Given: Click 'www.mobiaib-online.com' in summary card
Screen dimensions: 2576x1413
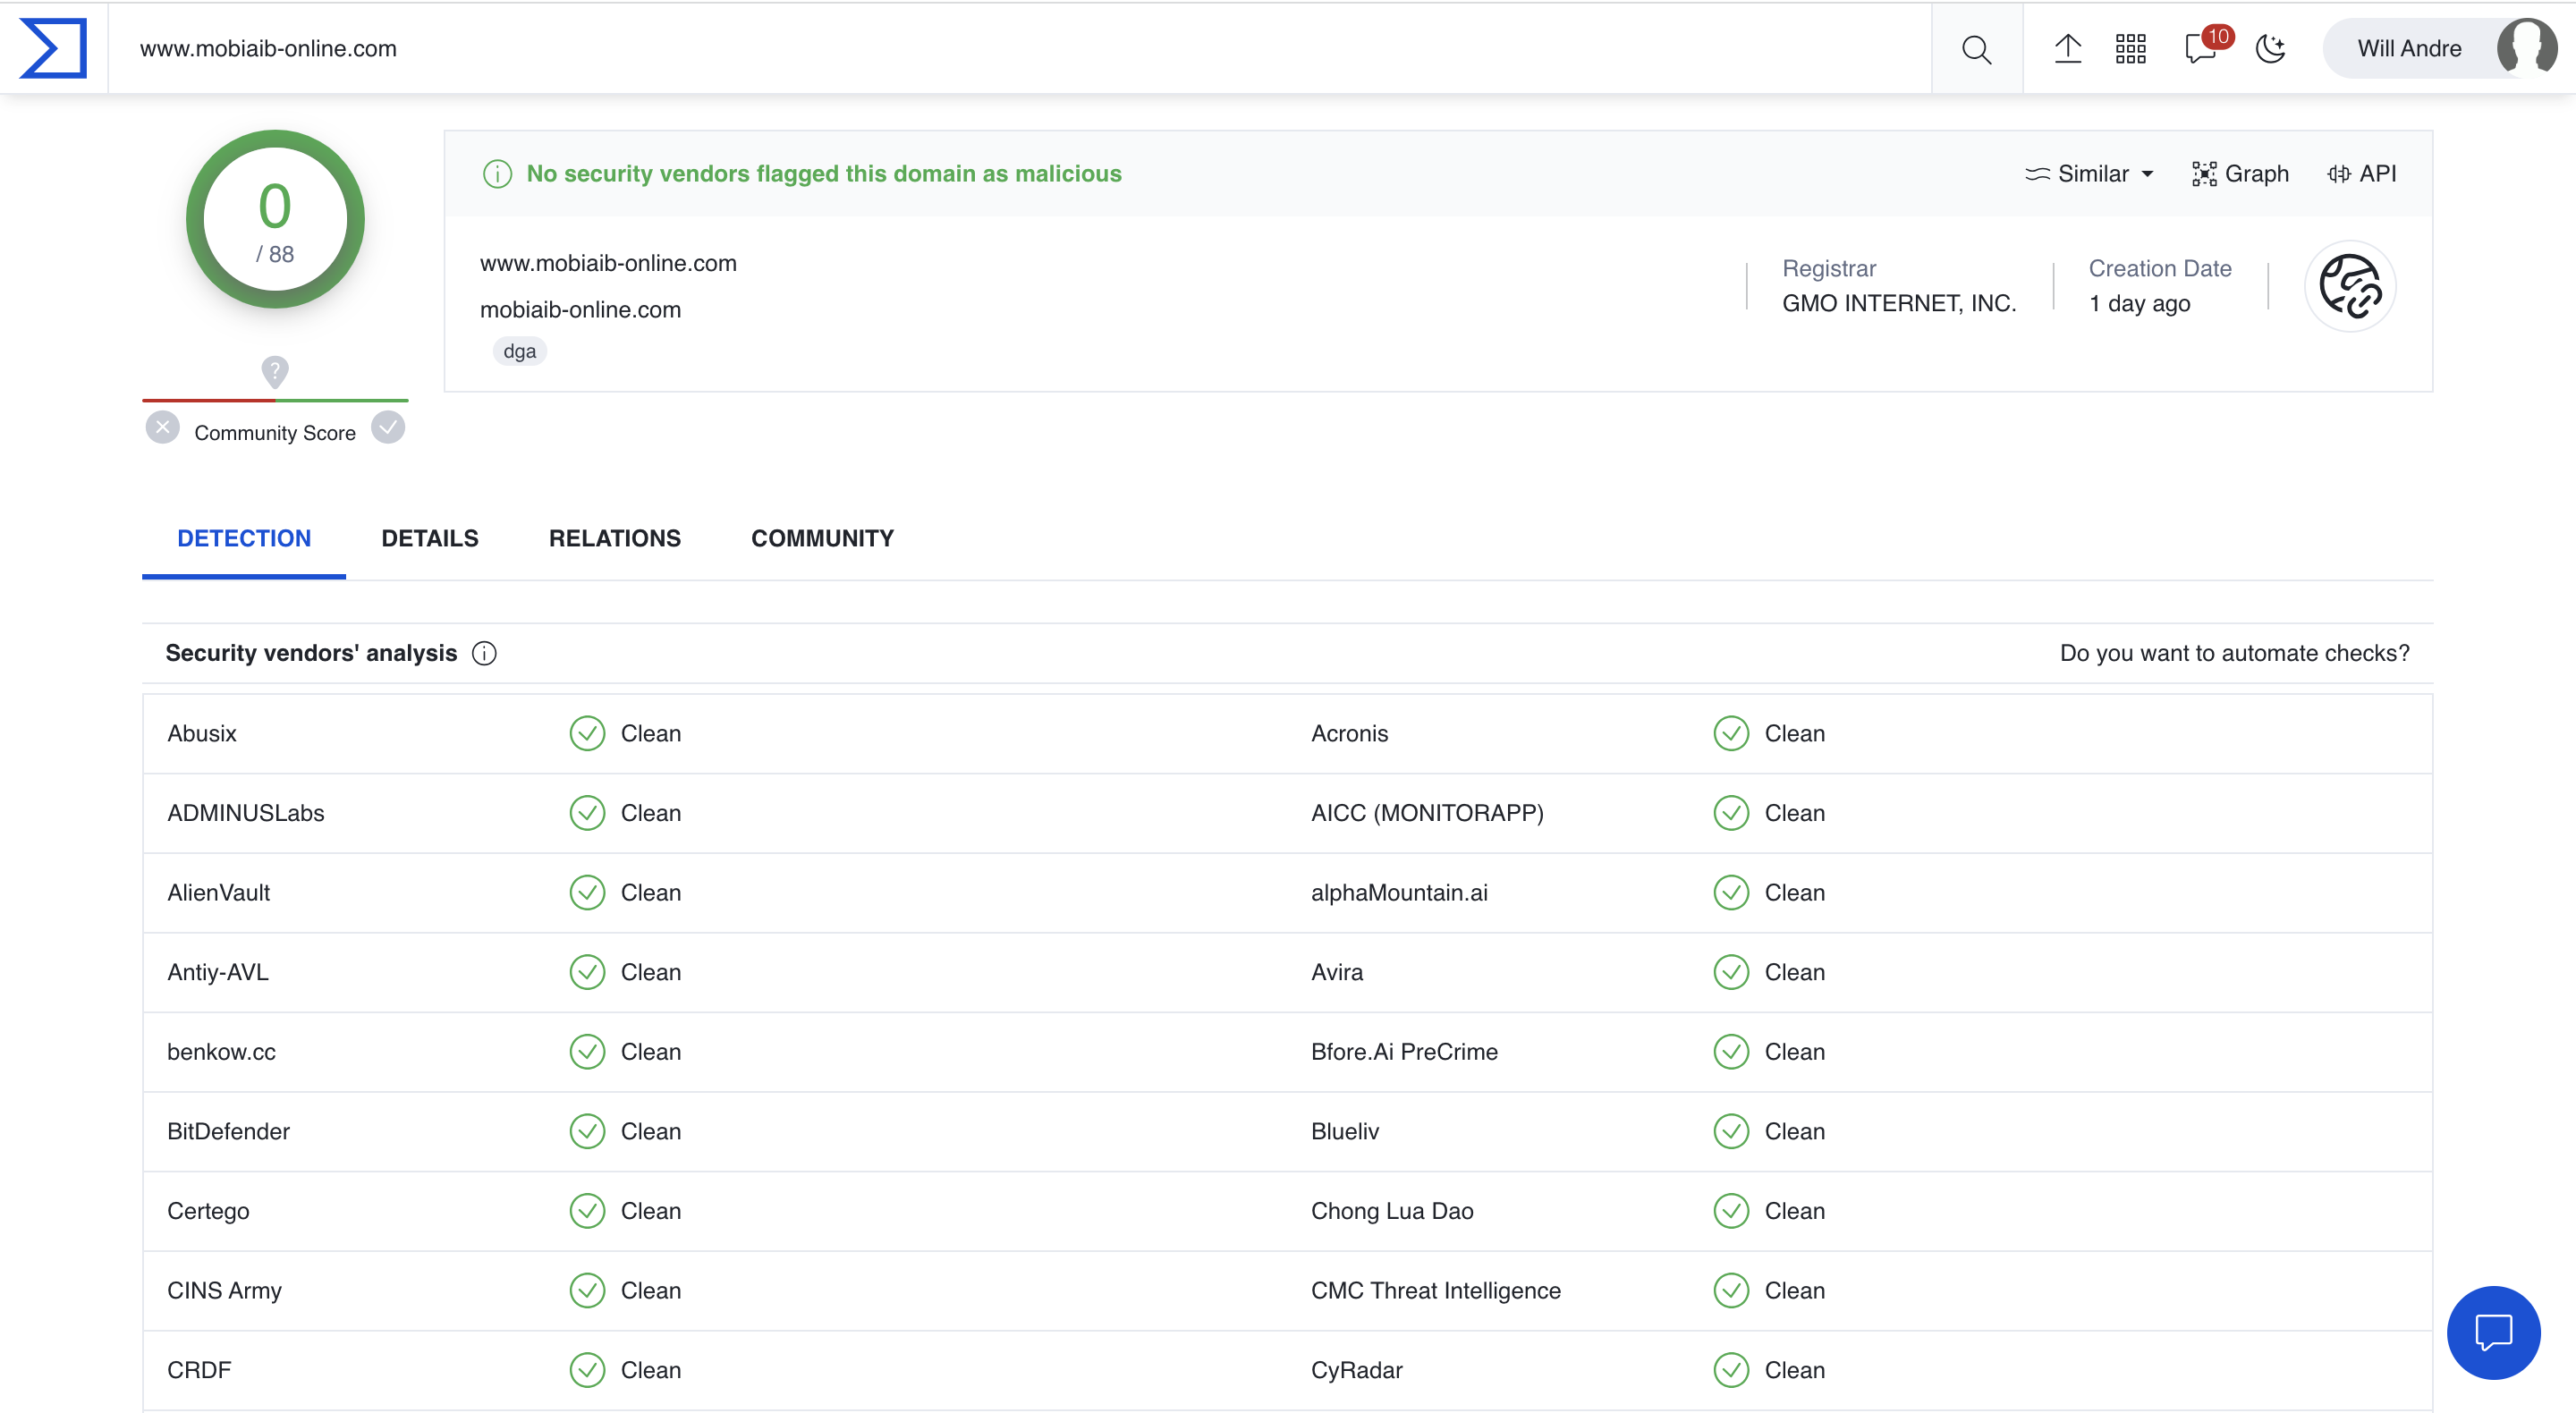Looking at the screenshot, I should pyautogui.click(x=608, y=263).
